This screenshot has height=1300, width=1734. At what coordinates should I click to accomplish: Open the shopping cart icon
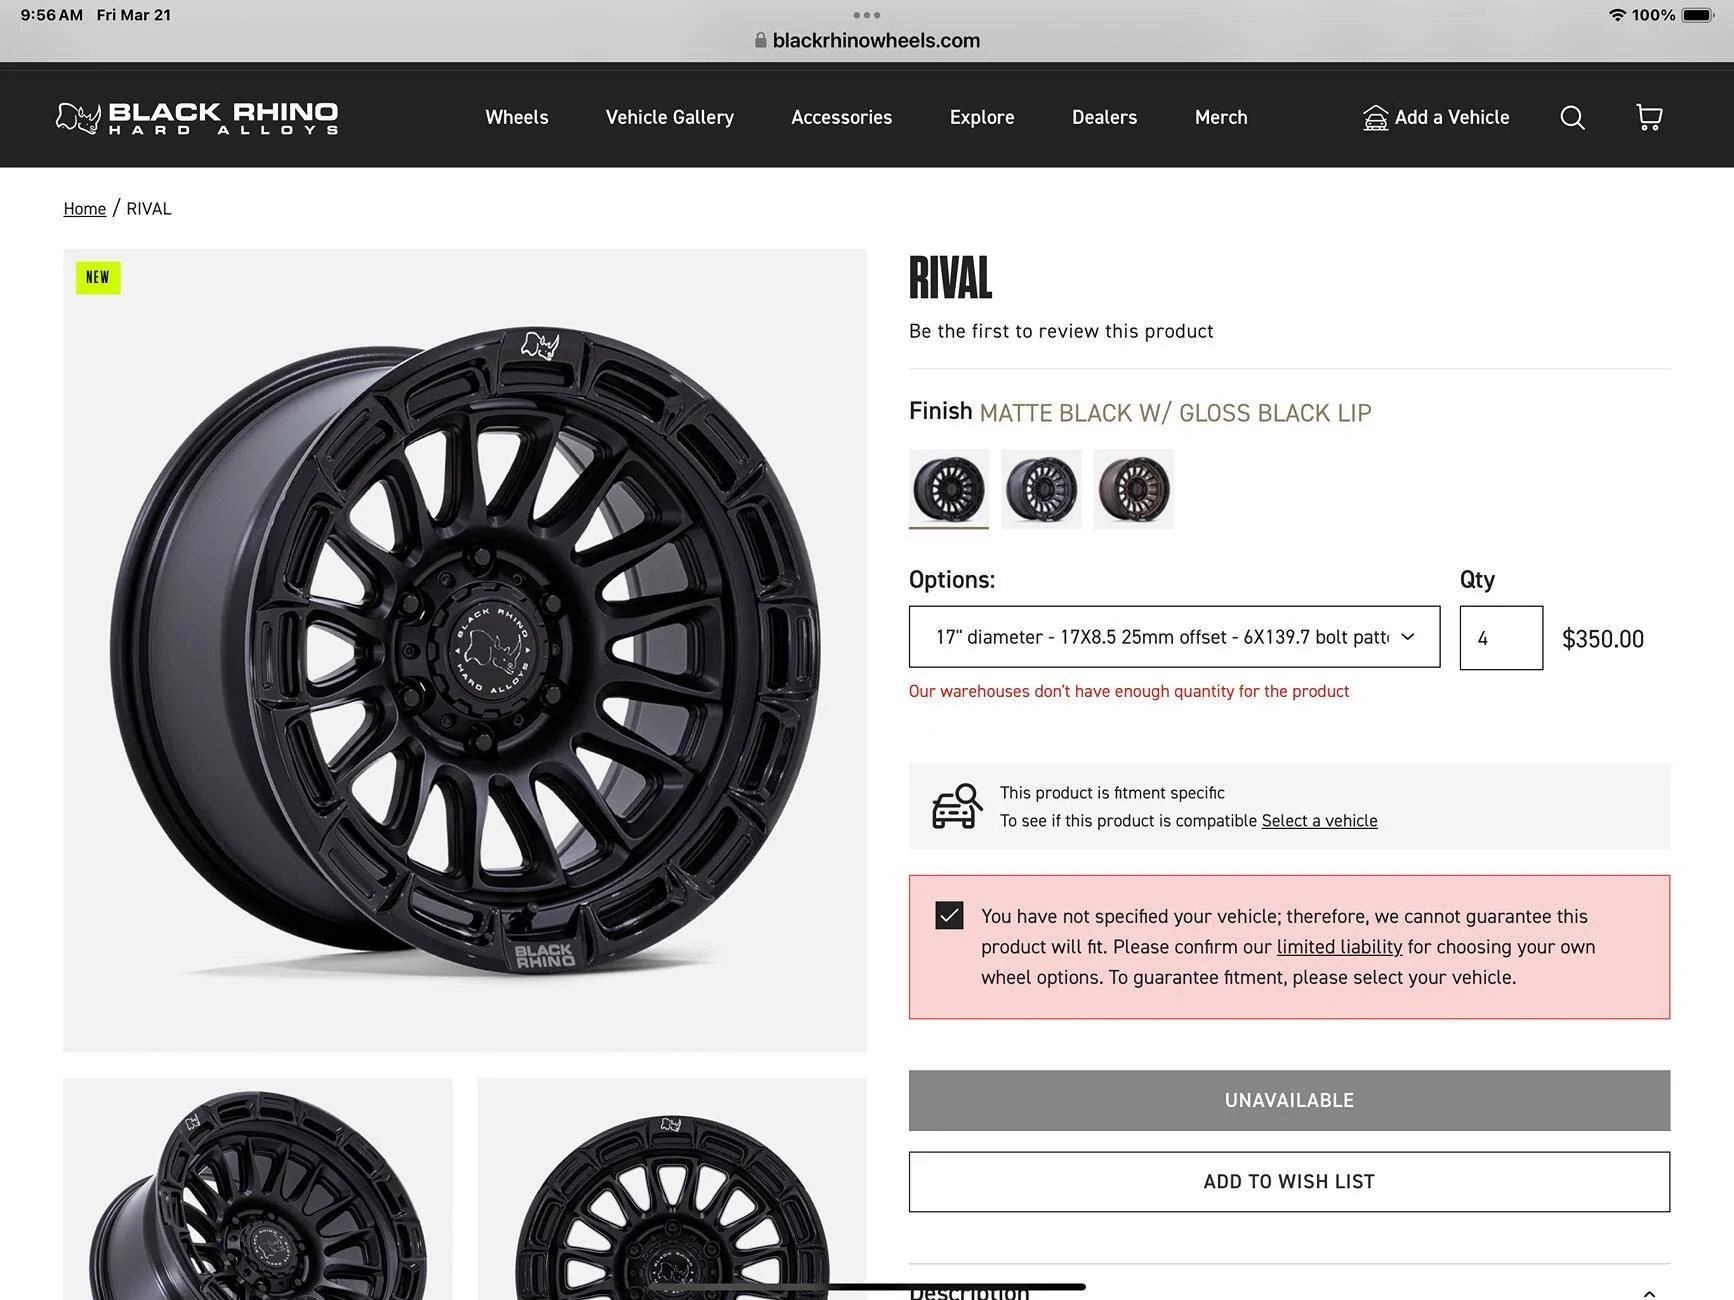[x=1649, y=118]
